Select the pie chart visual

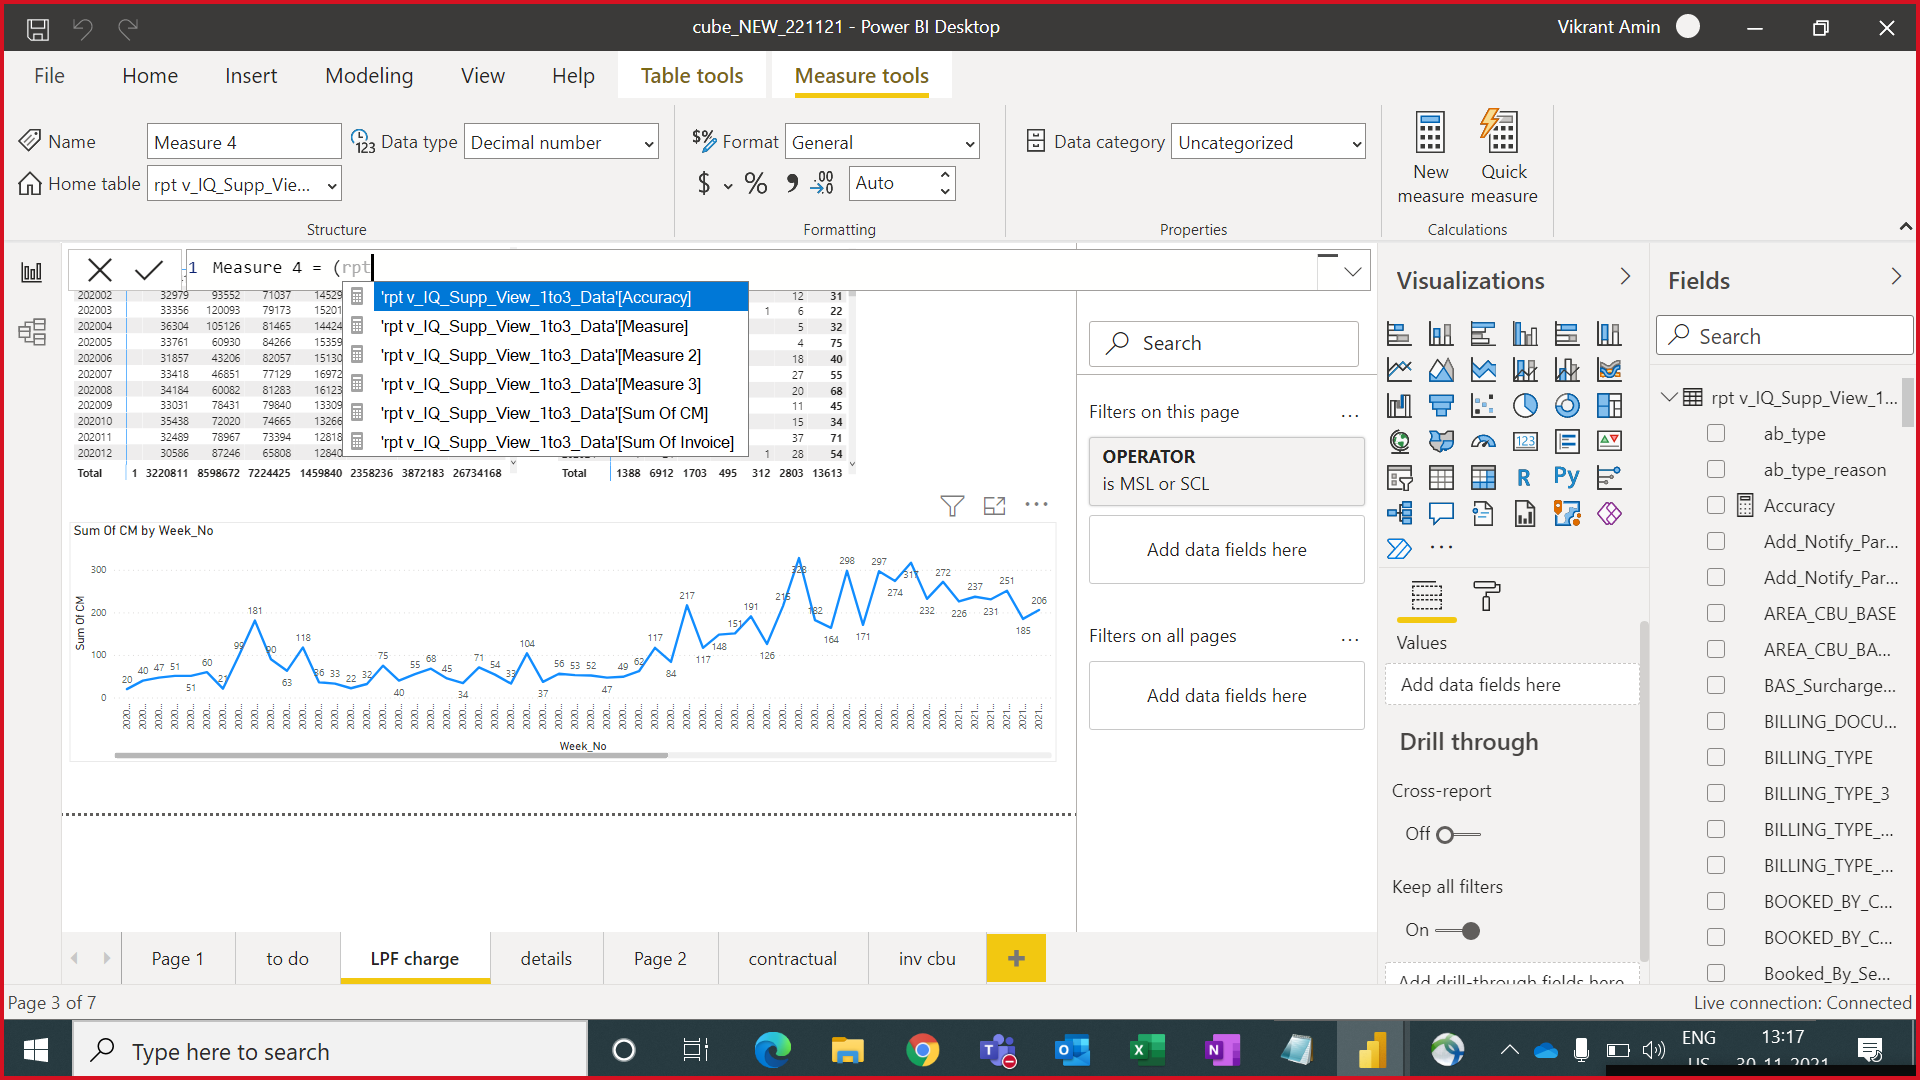[1525, 406]
